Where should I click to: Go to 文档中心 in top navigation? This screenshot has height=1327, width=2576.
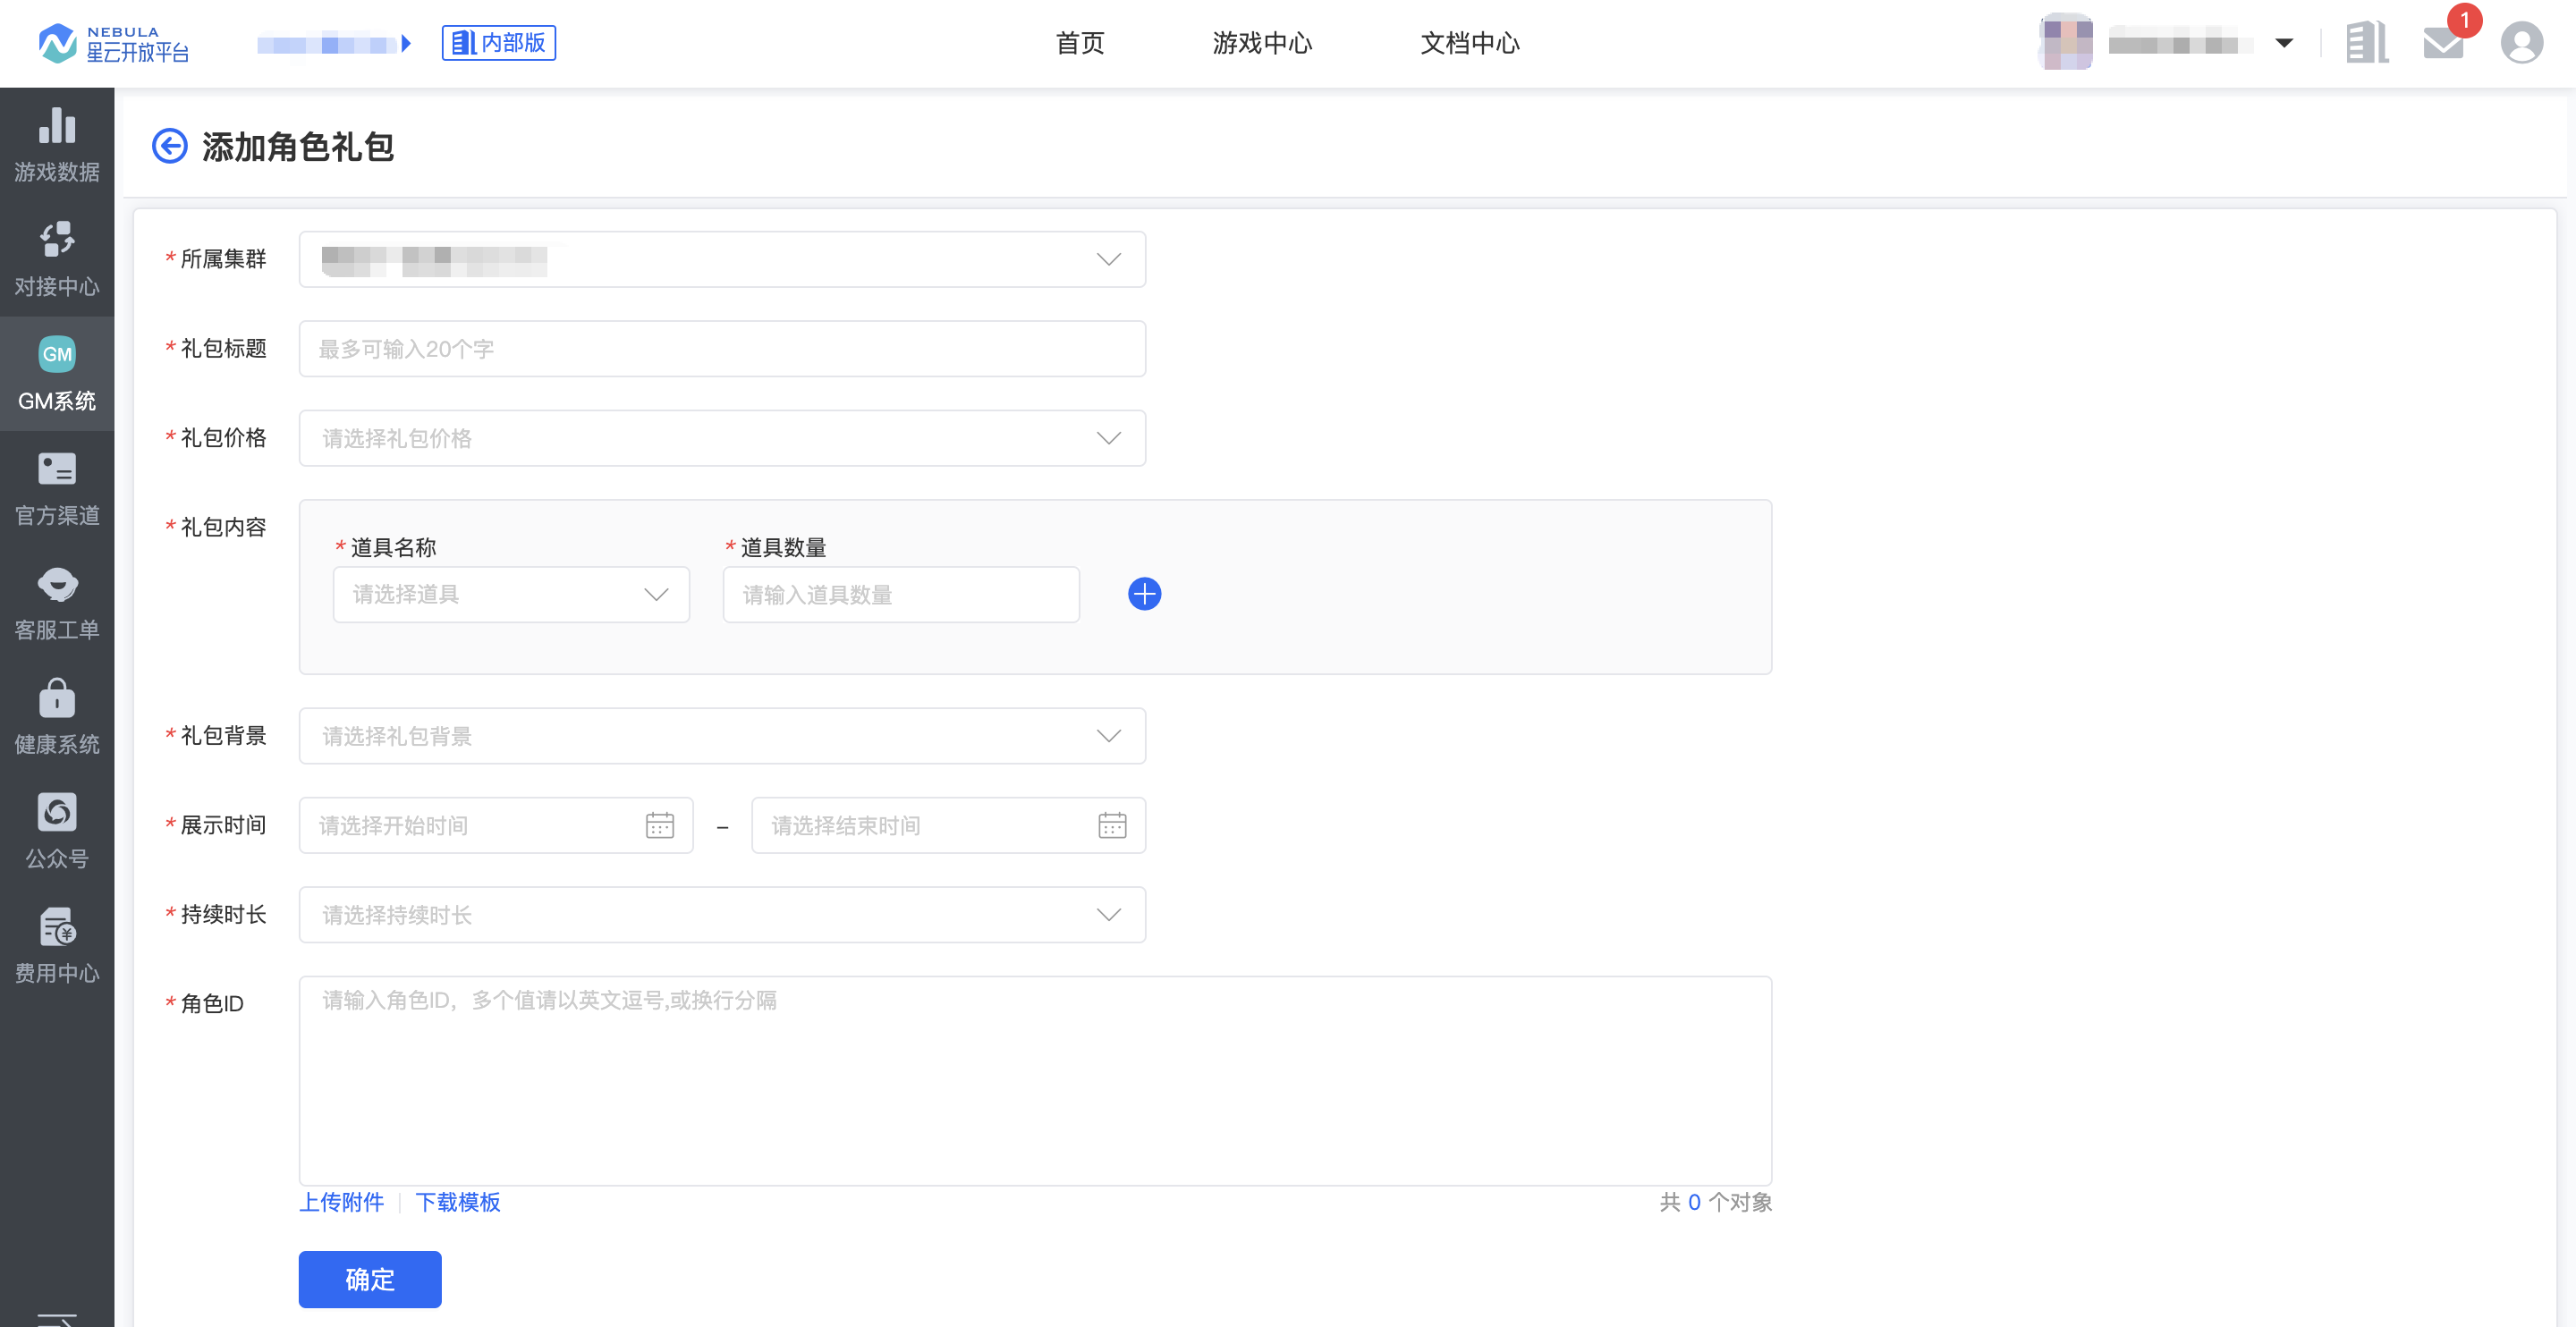pos(1470,43)
